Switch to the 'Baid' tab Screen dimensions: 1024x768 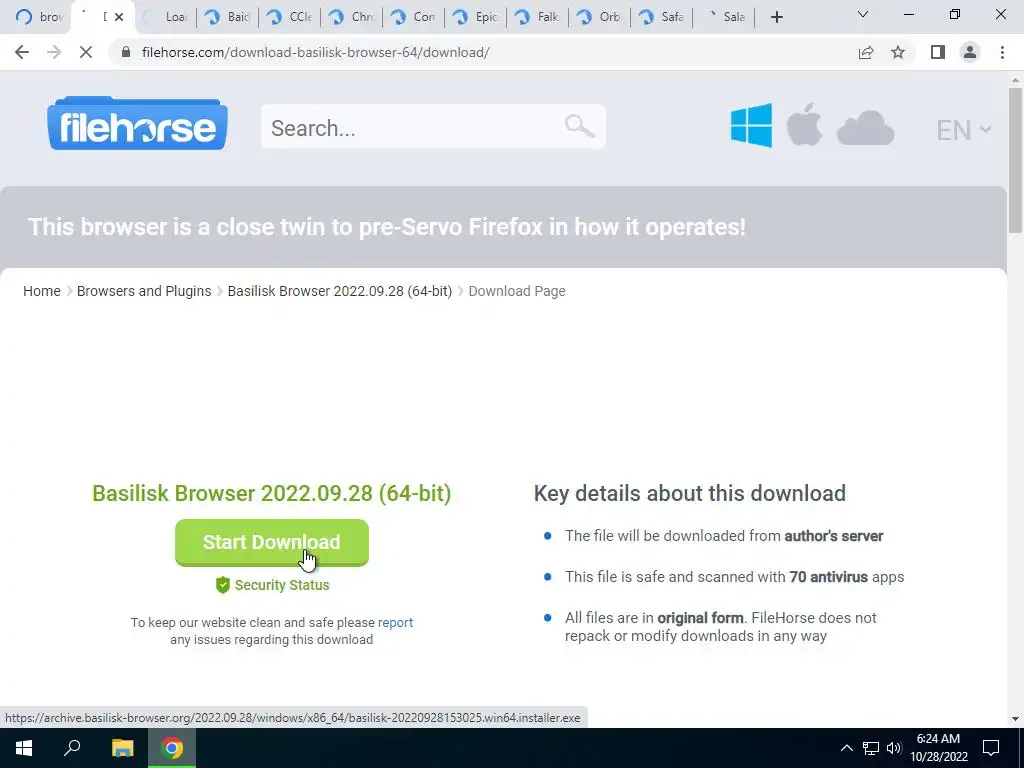(x=227, y=17)
